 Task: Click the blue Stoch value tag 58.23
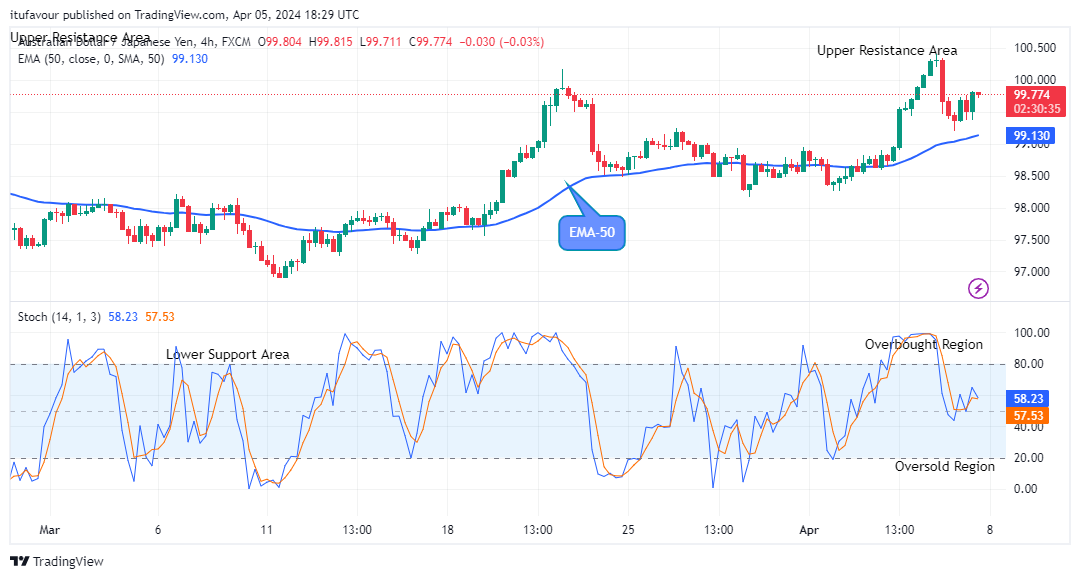coord(1027,399)
